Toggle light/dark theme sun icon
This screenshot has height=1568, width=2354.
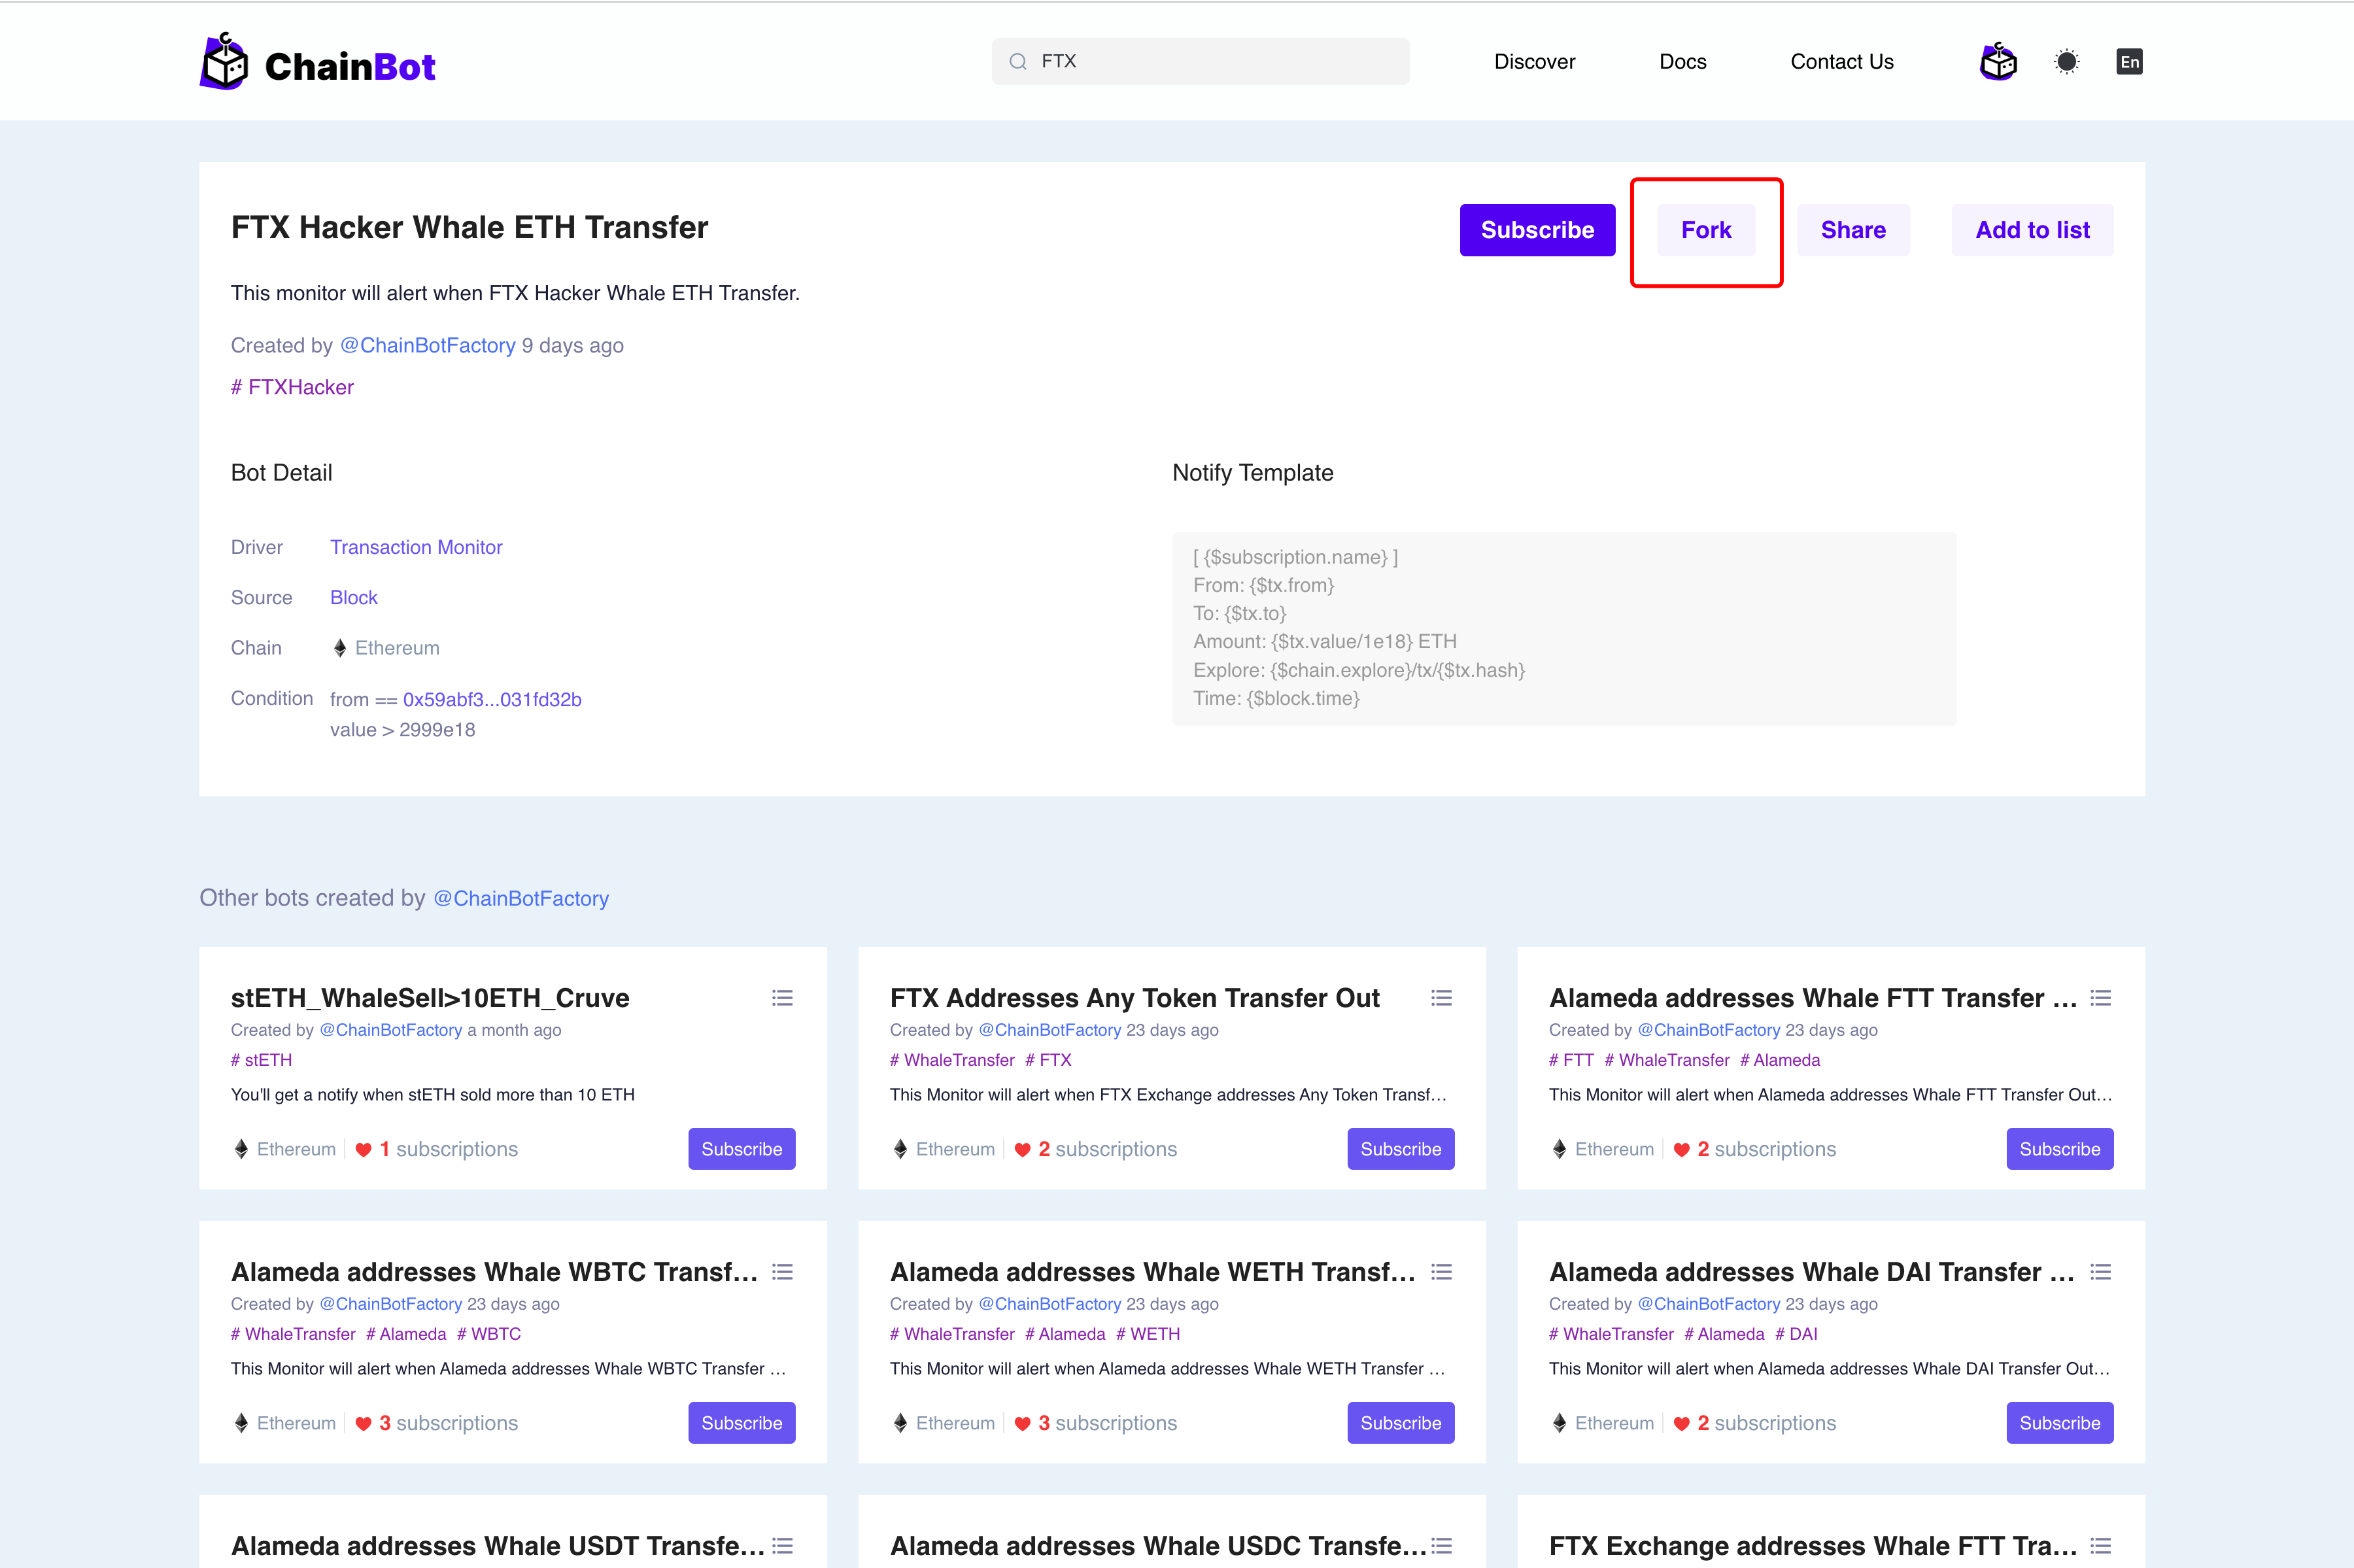pyautogui.click(x=2067, y=62)
